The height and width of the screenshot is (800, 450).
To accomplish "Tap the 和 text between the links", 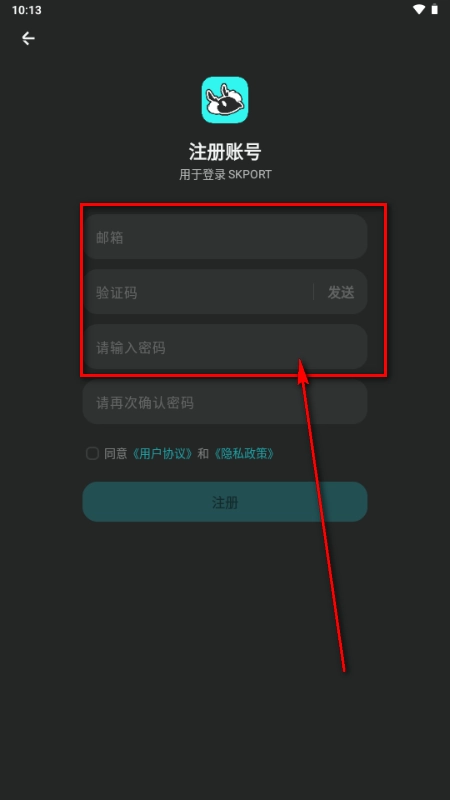I will 203,454.
